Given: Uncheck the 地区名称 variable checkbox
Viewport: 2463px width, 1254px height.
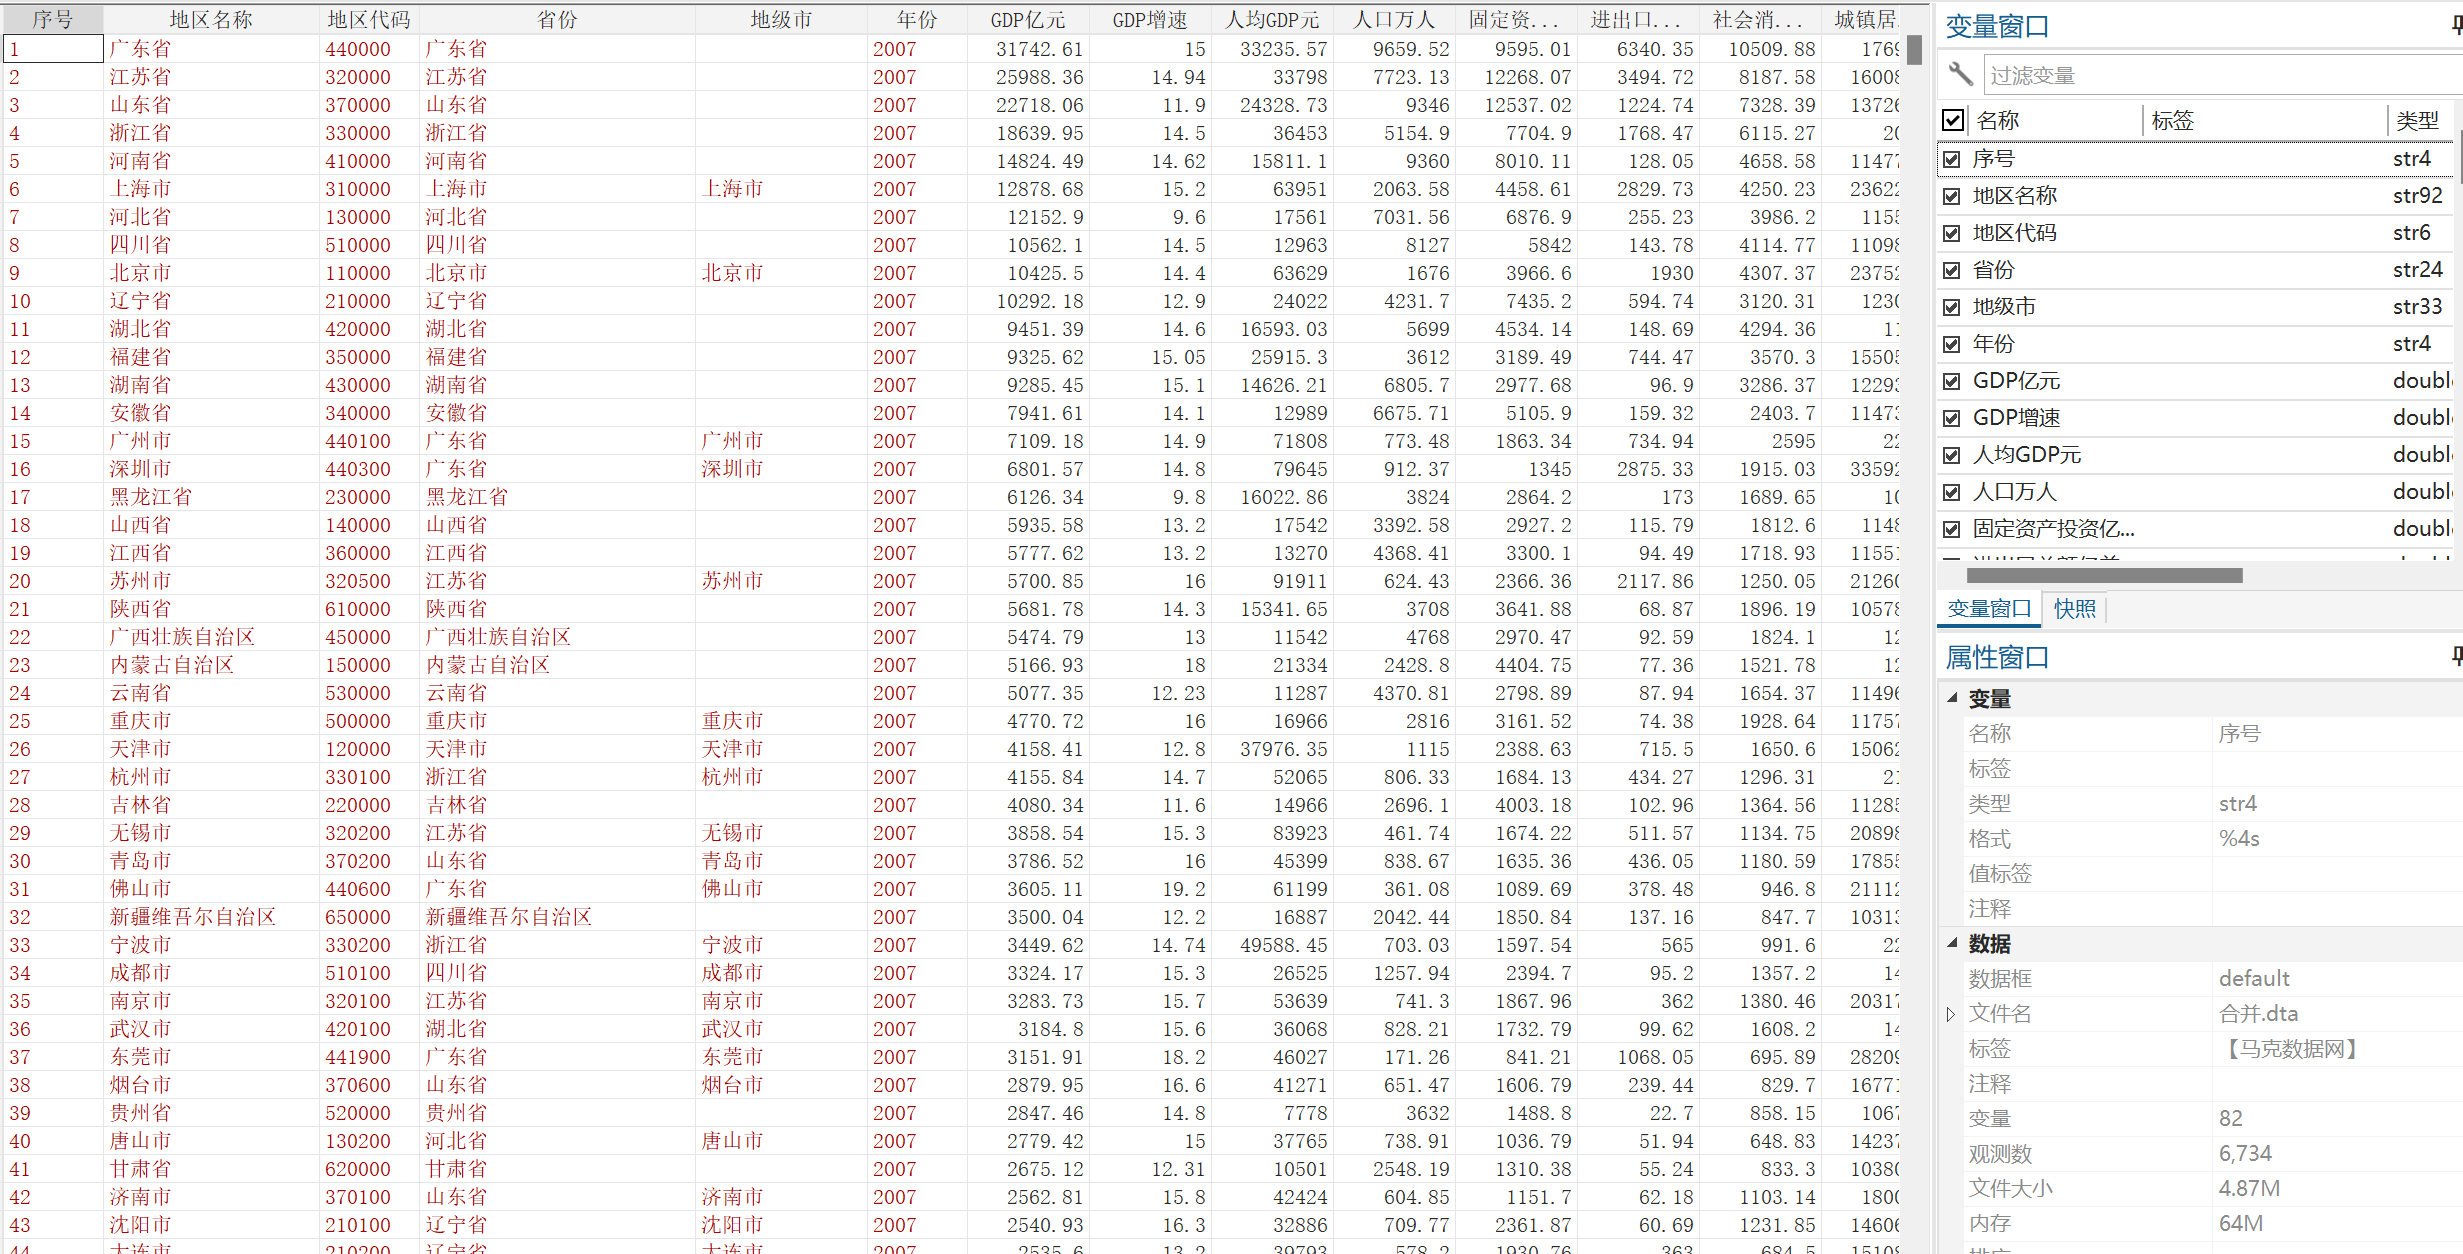Looking at the screenshot, I should click(1952, 196).
